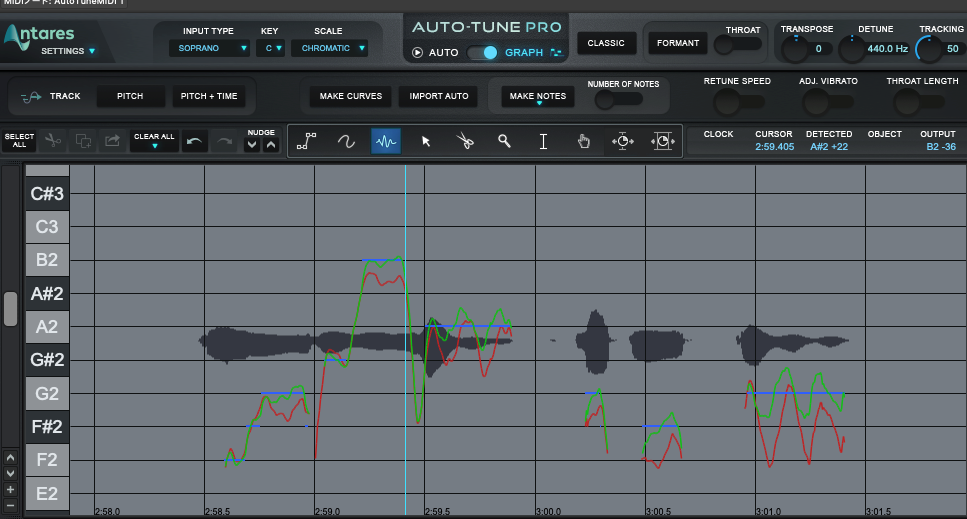Select the Hand scroll tool
The height and width of the screenshot is (519, 967).
pyautogui.click(x=583, y=141)
